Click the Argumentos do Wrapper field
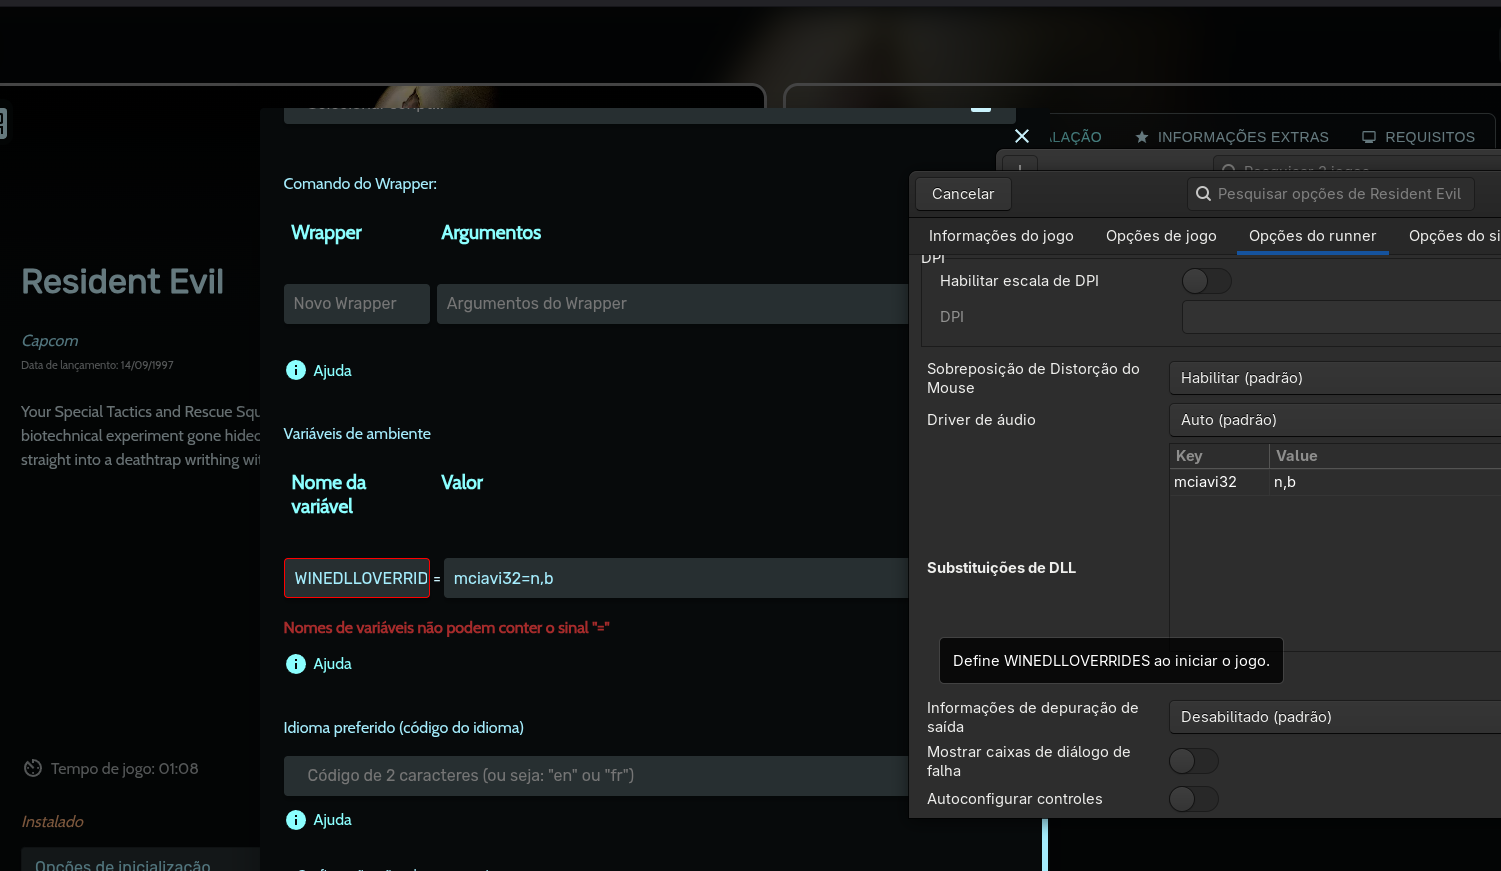Screen dimensions: 1501x871 (672, 304)
